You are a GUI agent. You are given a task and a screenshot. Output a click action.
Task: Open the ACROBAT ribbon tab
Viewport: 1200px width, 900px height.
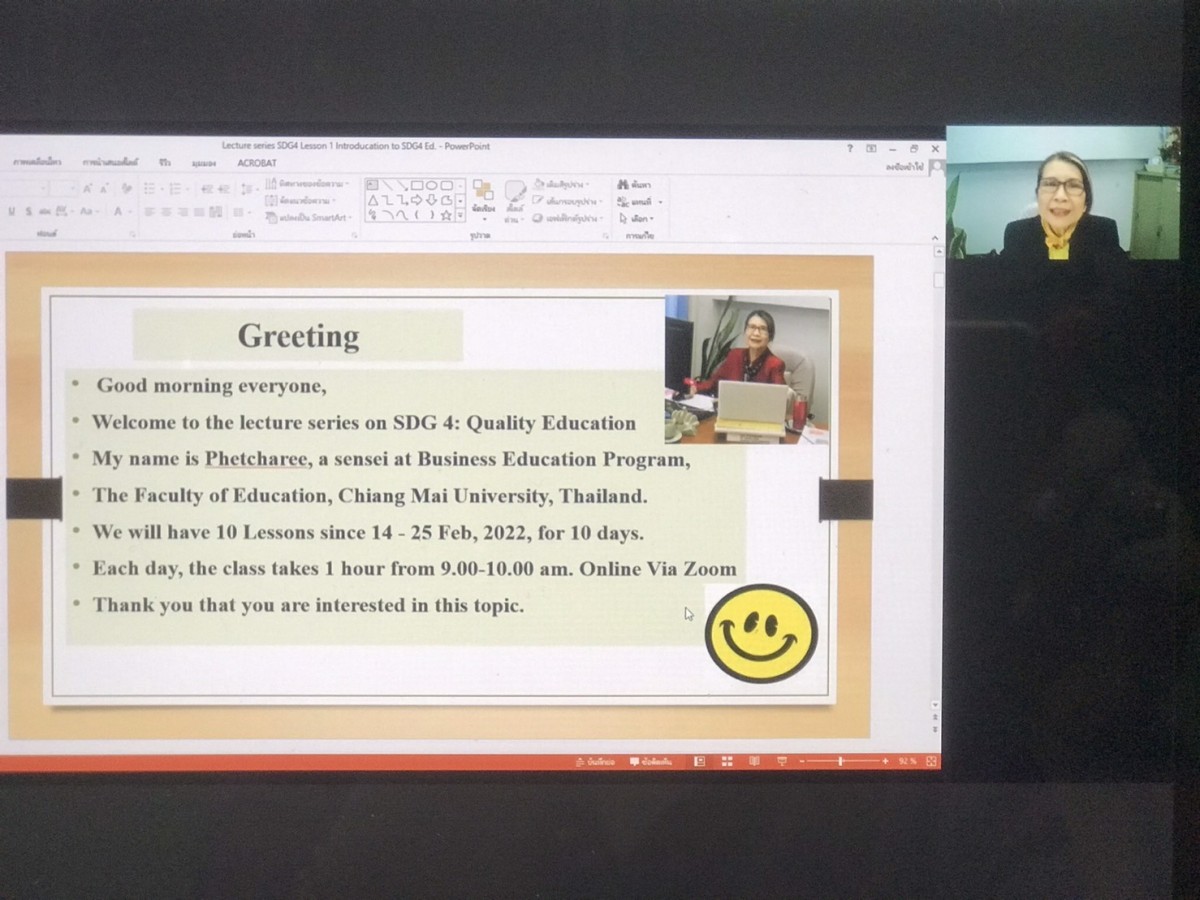(x=257, y=162)
